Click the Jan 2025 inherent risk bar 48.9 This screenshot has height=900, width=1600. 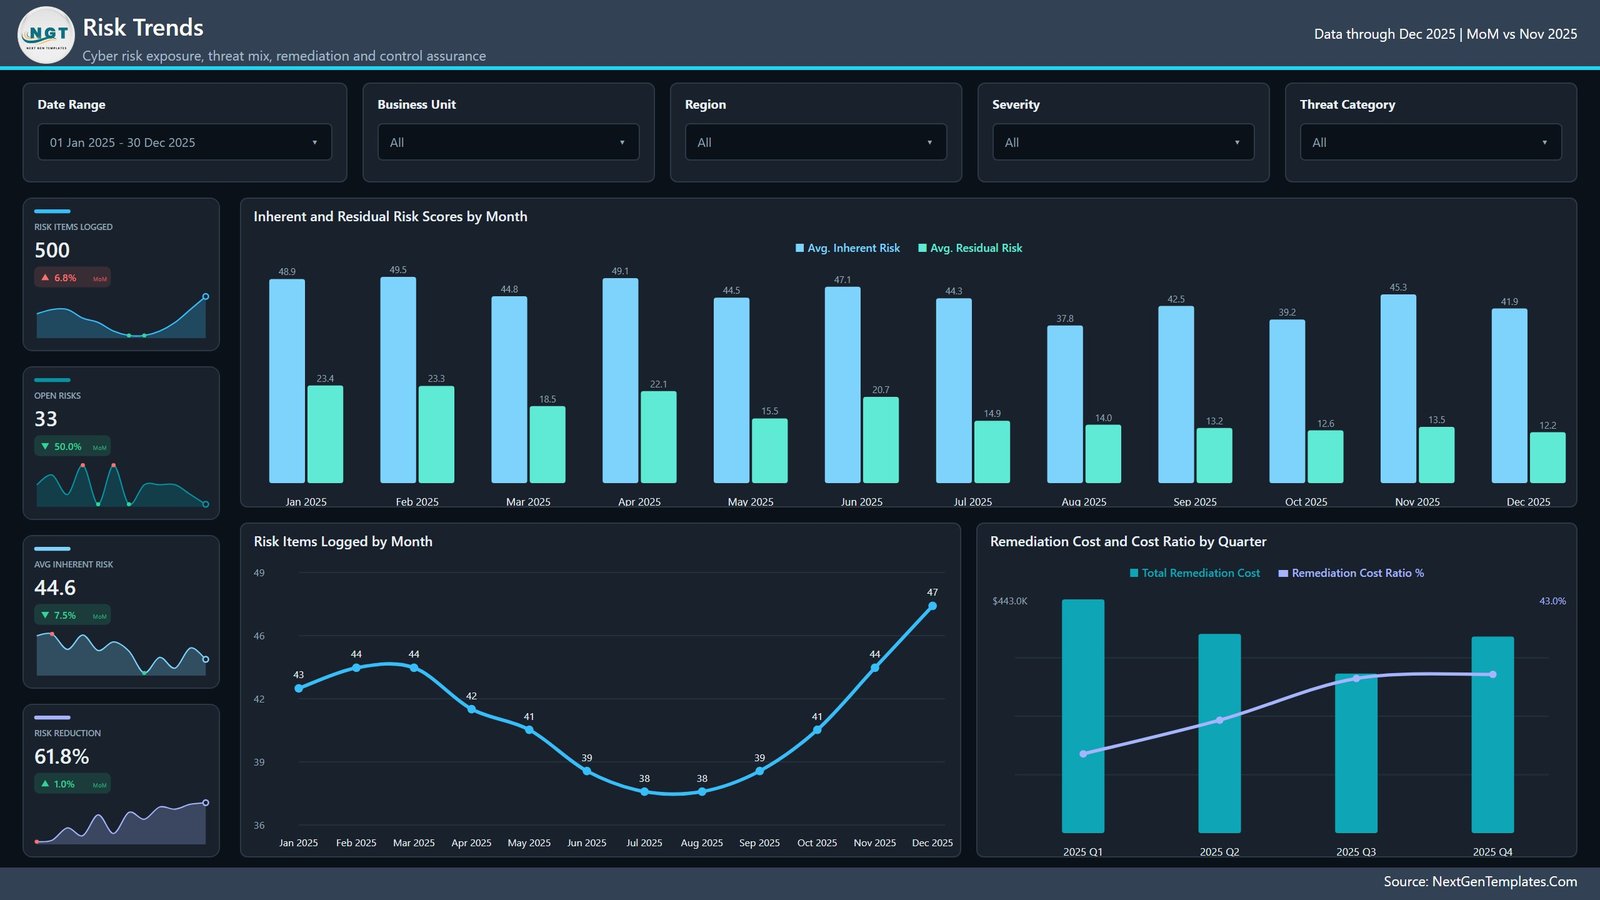(x=287, y=381)
